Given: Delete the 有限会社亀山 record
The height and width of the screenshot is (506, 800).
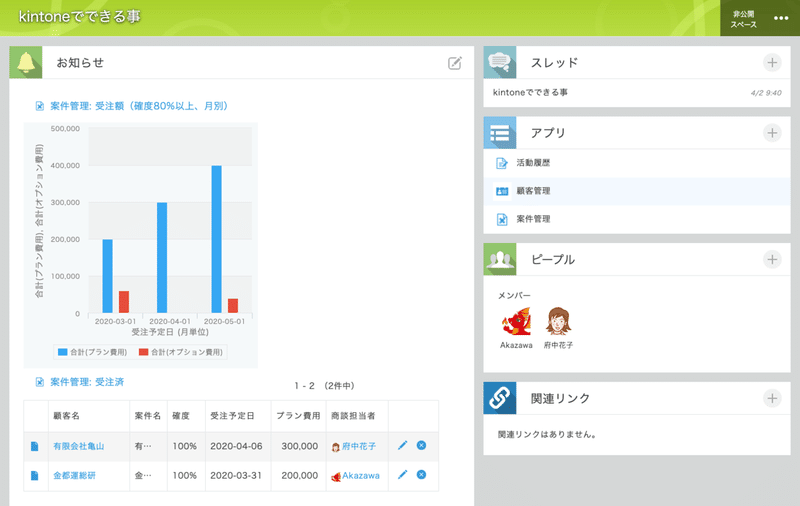Looking at the screenshot, I should click(421, 445).
